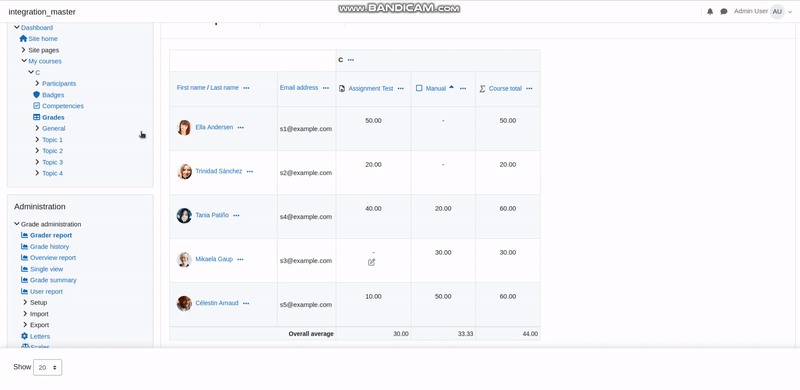Screen dimensions: 800x390
Task: Click Mikaela Gaup's grade edit pencil icon
Action: pos(371,262)
